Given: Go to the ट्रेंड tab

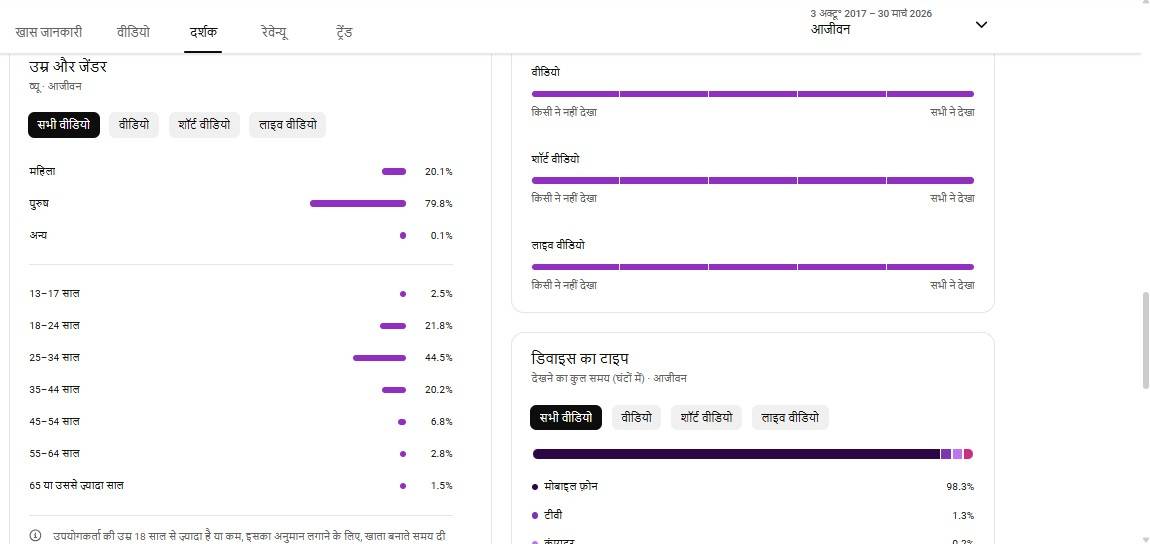Looking at the screenshot, I should [344, 32].
